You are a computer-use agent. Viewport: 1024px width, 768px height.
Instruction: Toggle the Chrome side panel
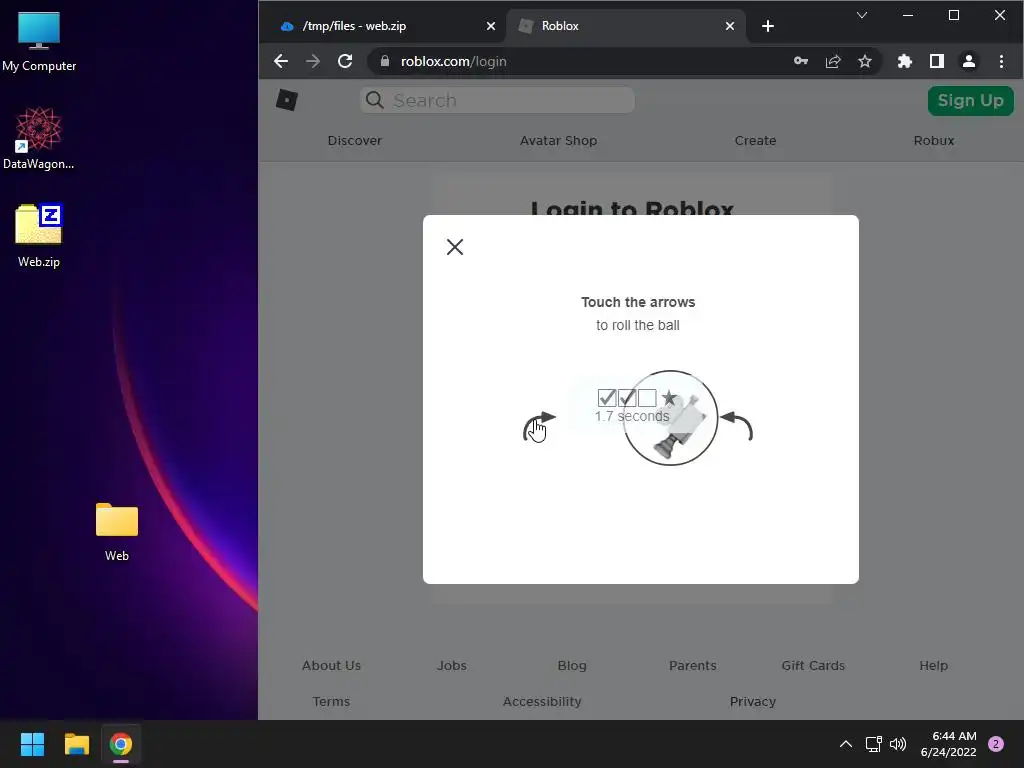936,61
